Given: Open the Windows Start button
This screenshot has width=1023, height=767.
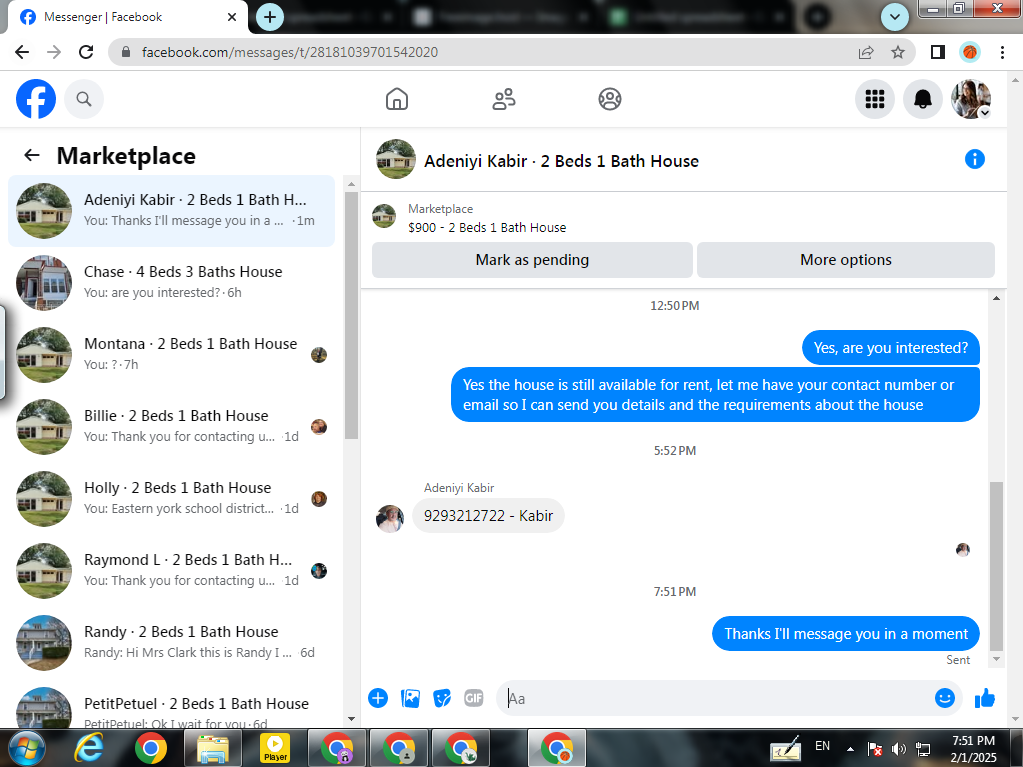Looking at the screenshot, I should pos(26,747).
